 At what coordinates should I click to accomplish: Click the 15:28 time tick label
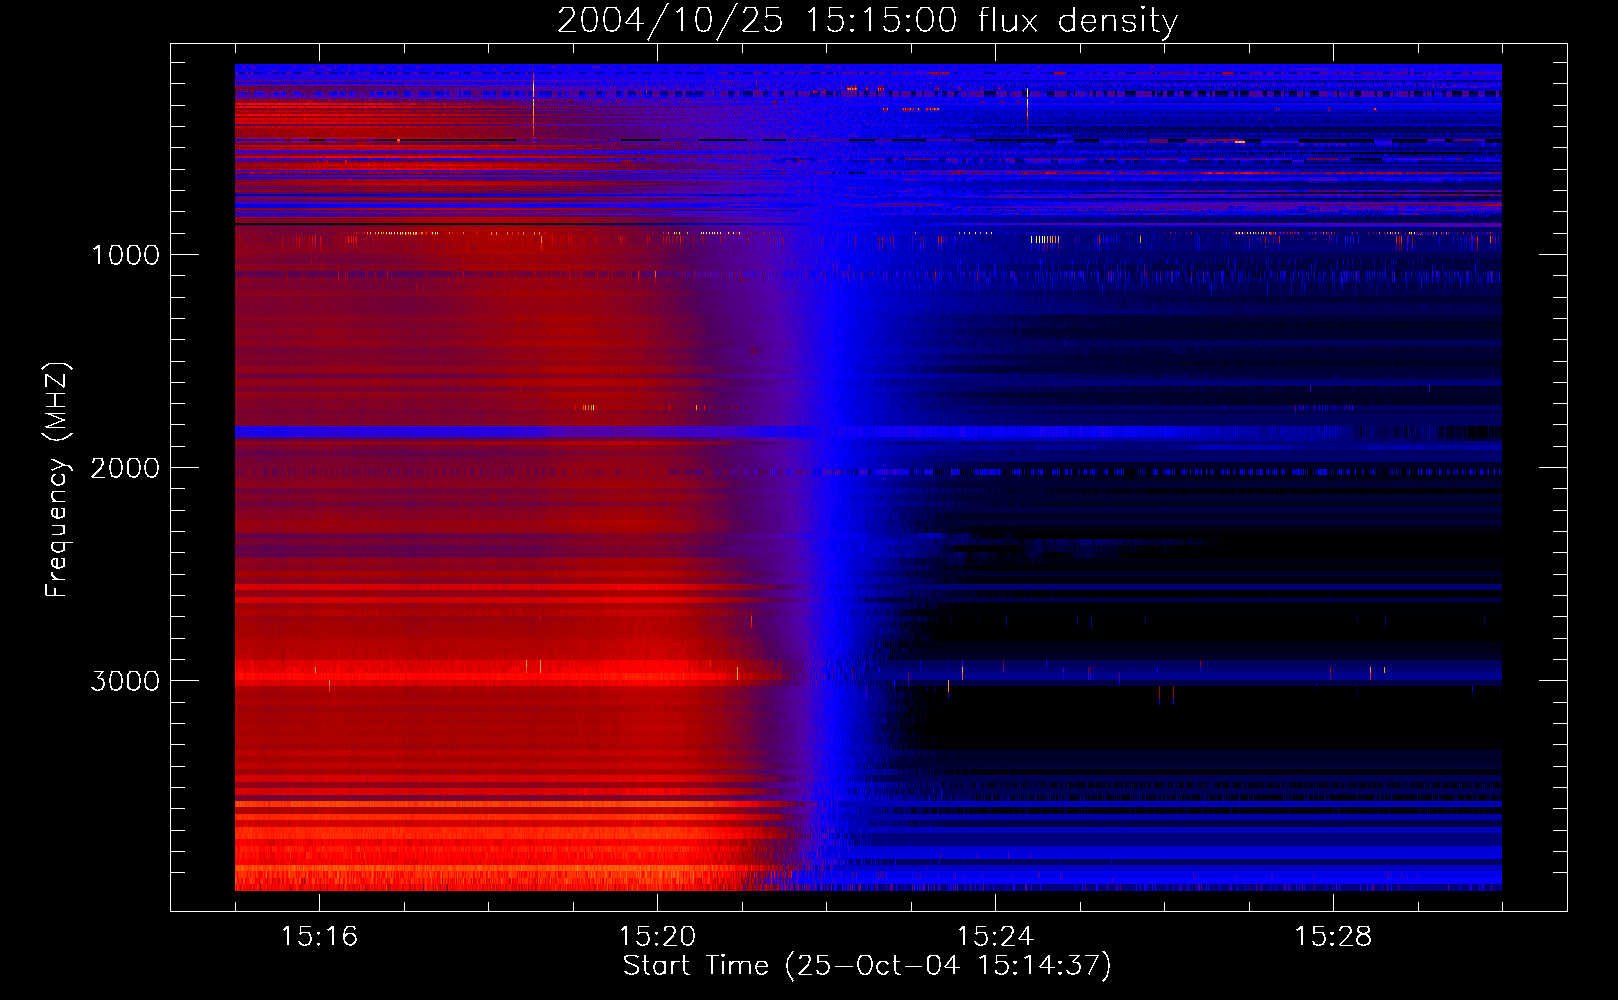pos(1333,936)
